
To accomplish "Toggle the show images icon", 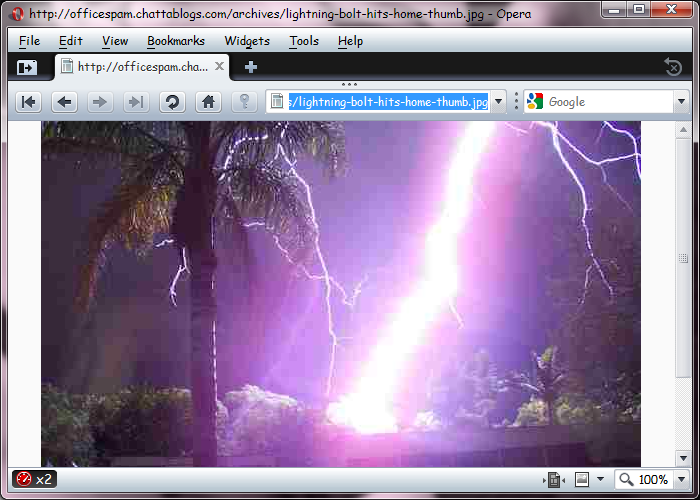I will 582,479.
